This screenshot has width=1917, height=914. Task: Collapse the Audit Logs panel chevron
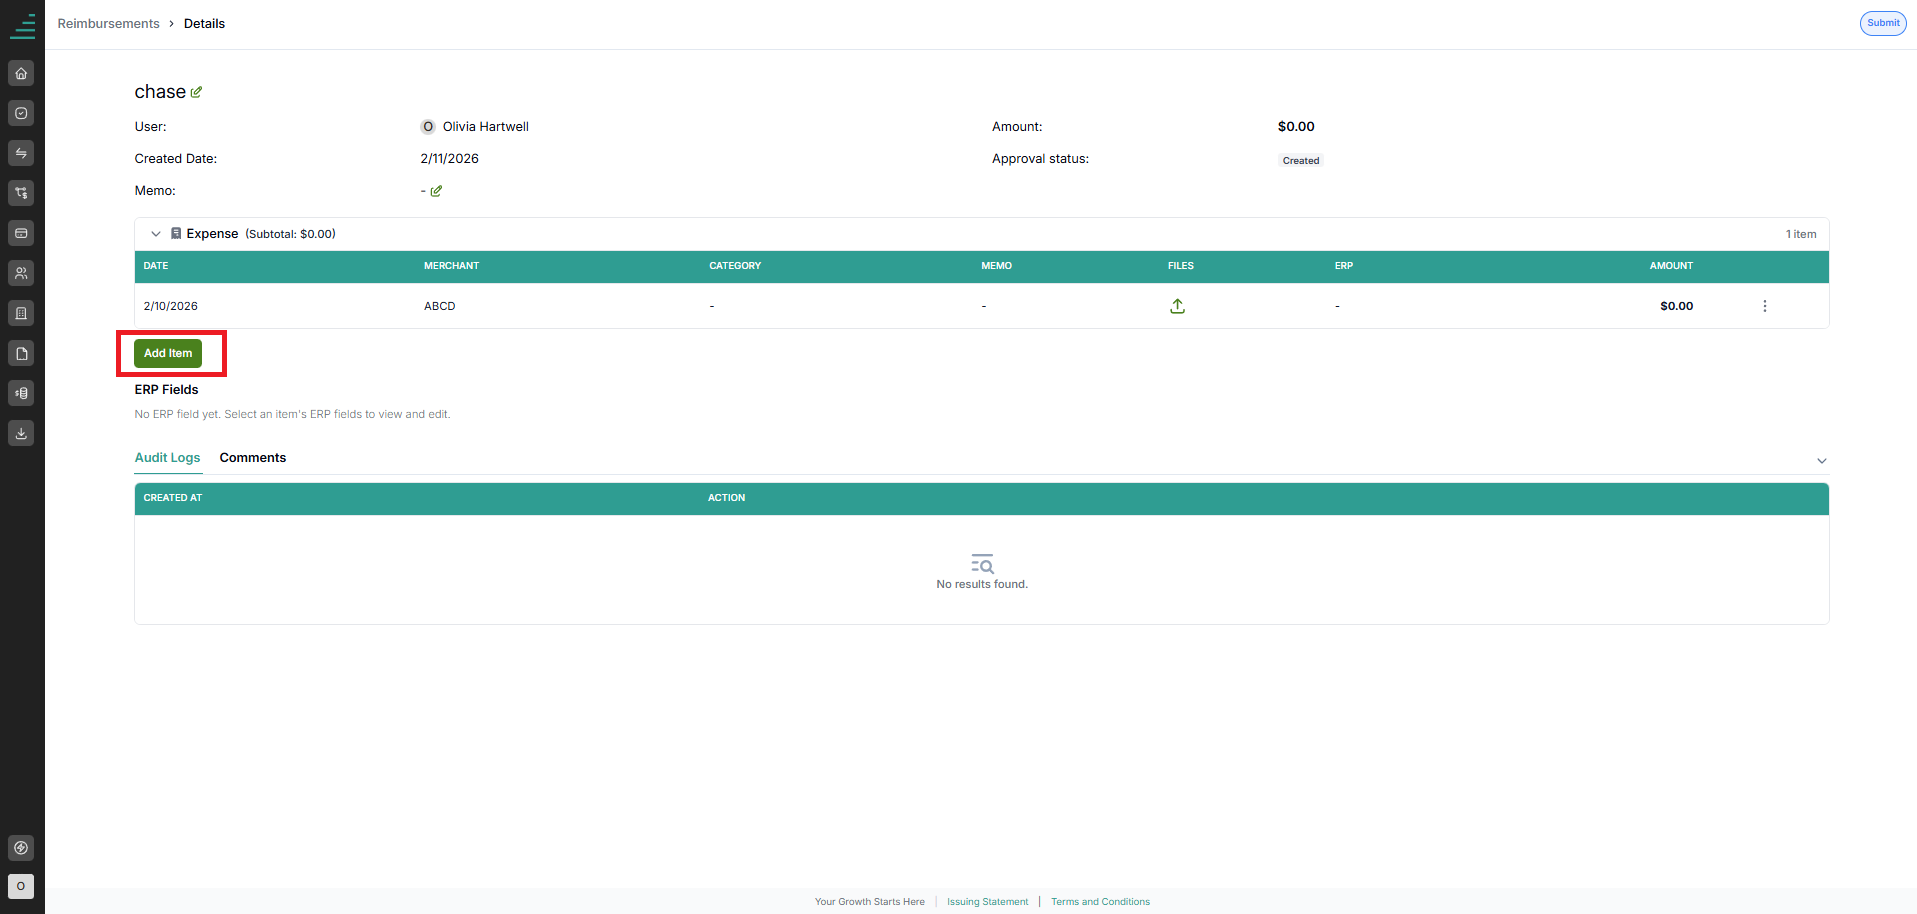(1821, 461)
